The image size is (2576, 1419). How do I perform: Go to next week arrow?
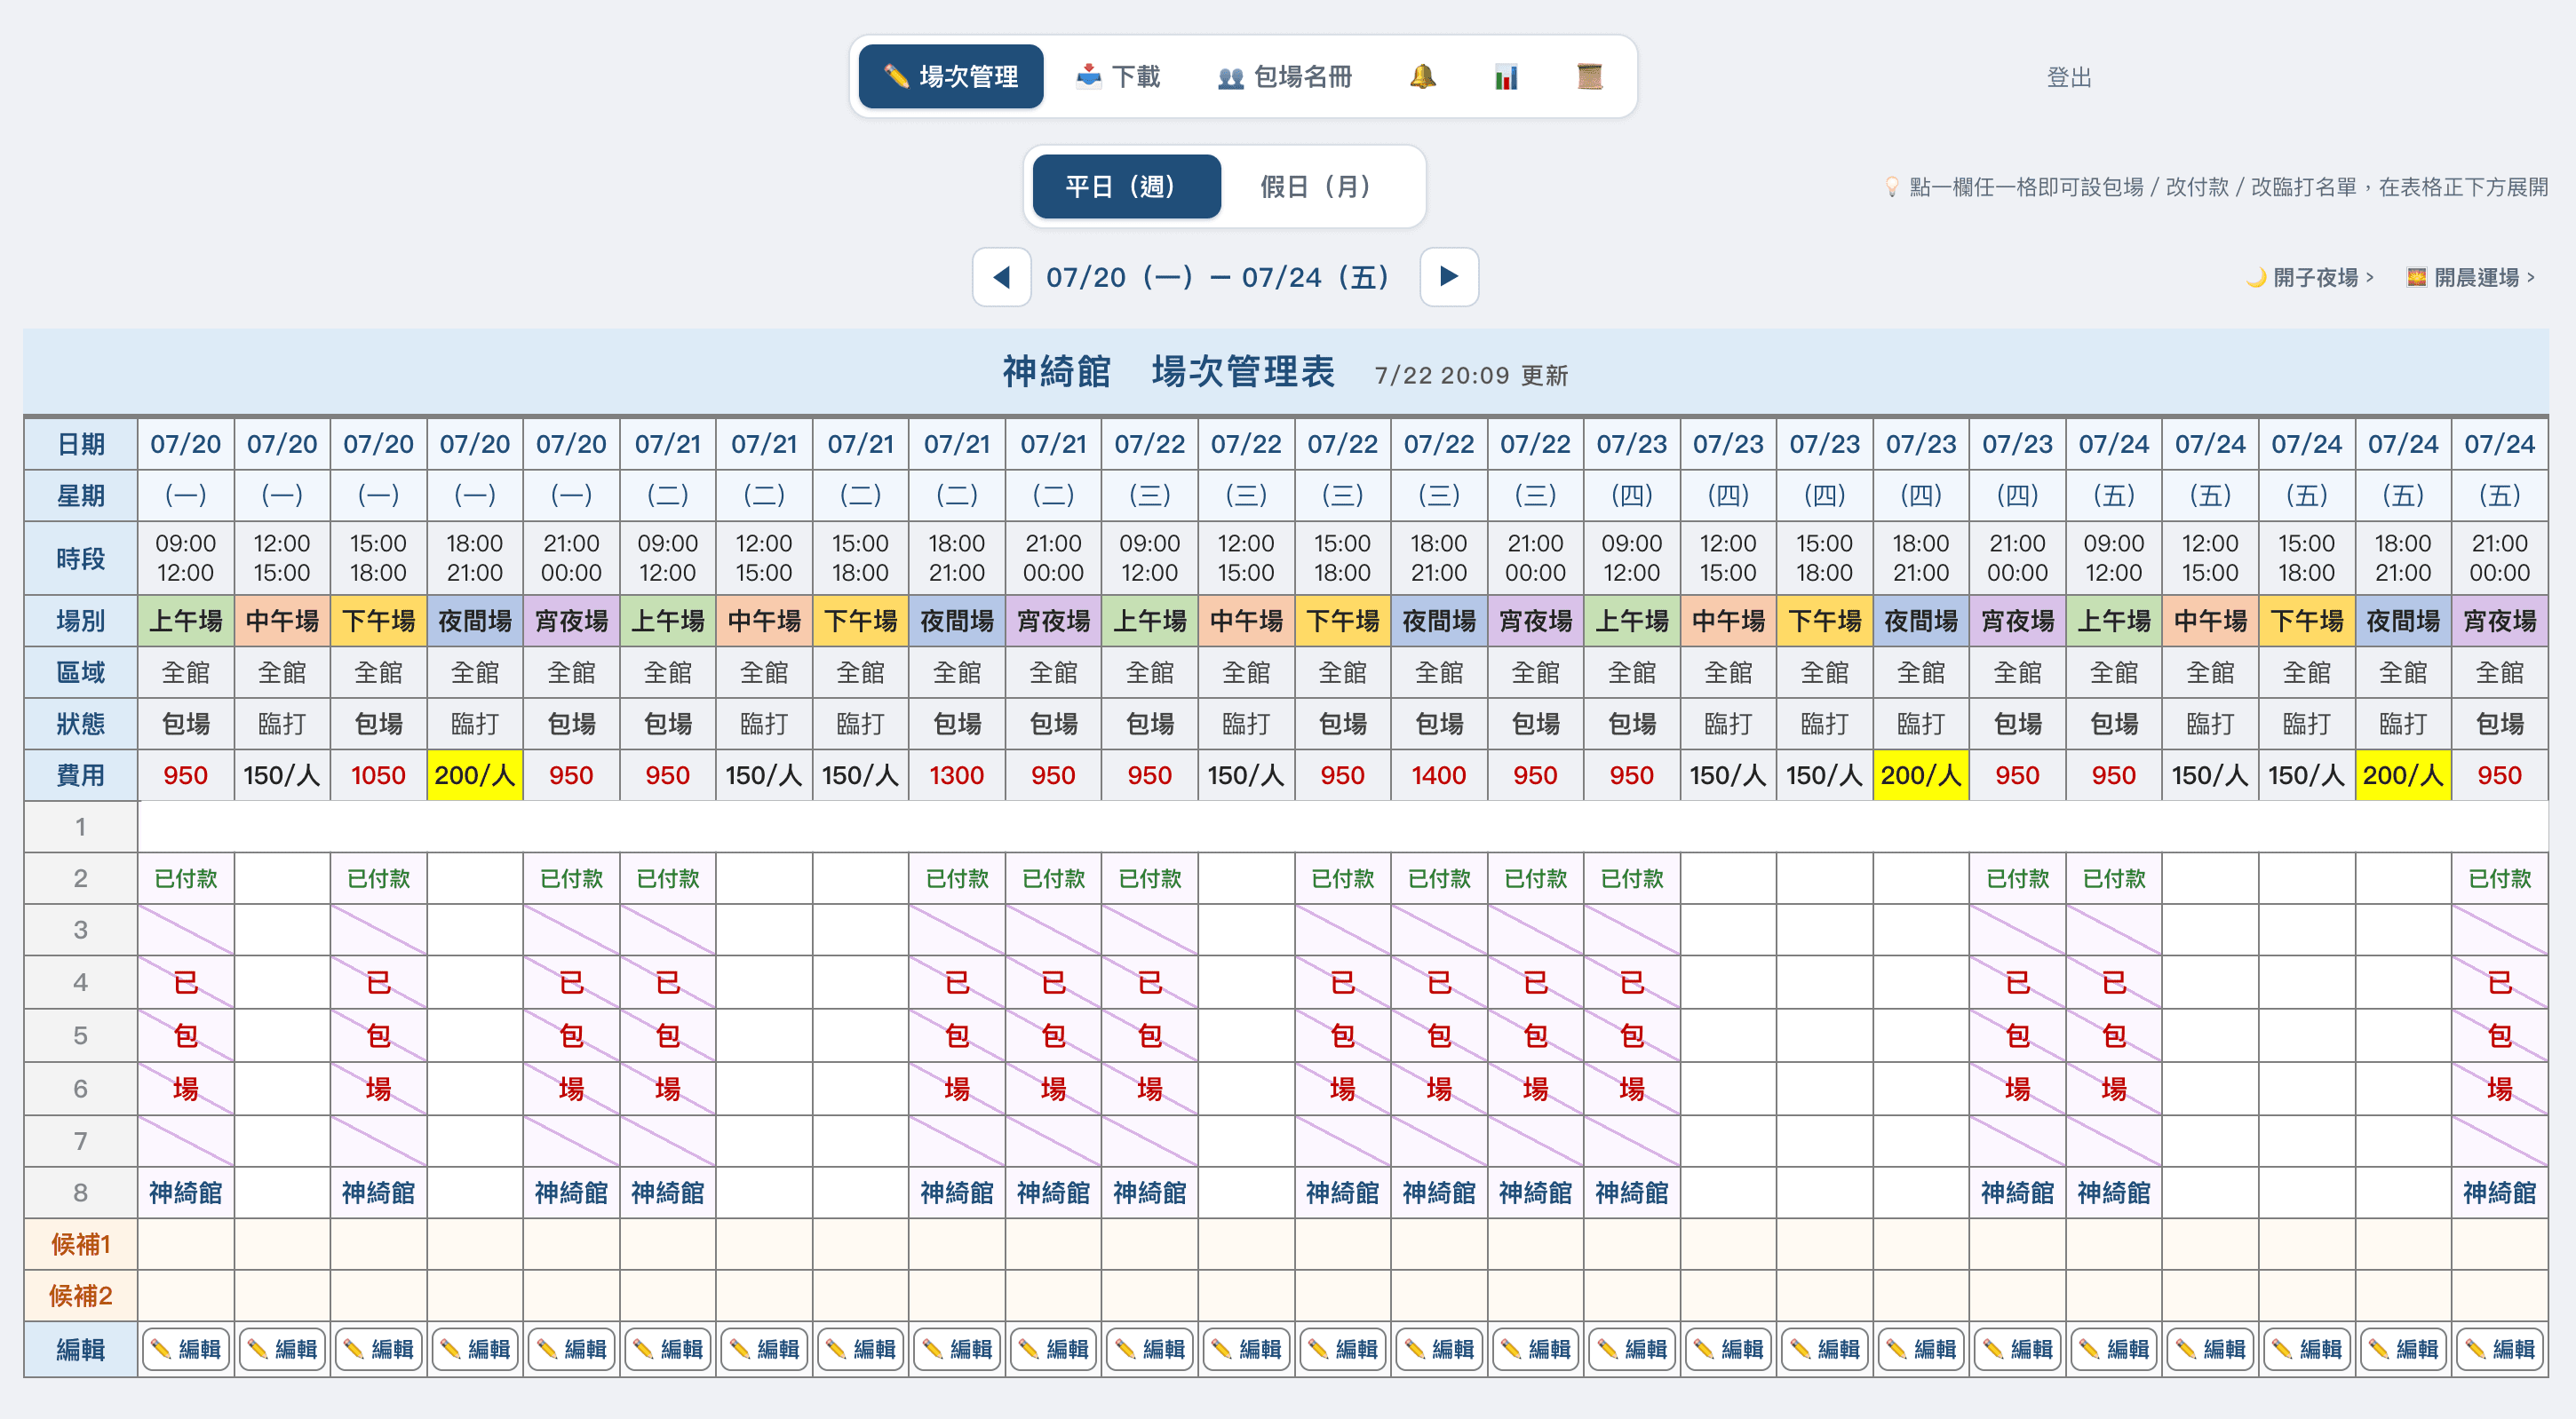[x=1449, y=277]
